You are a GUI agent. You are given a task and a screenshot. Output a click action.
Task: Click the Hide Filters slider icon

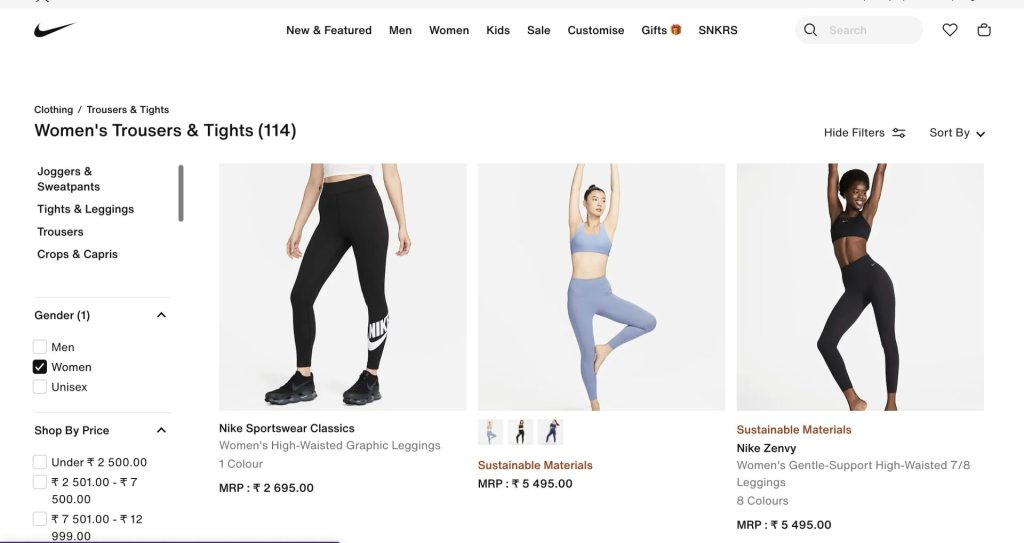(899, 133)
